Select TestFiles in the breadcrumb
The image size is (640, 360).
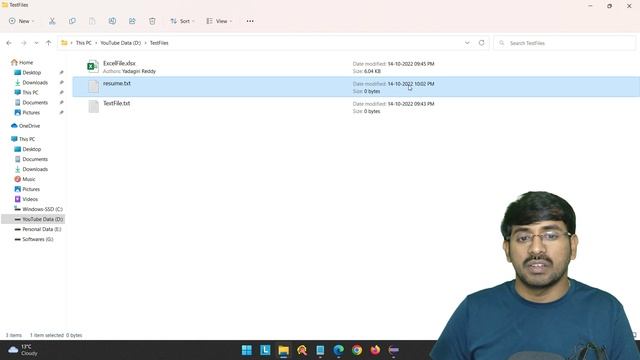click(x=159, y=43)
